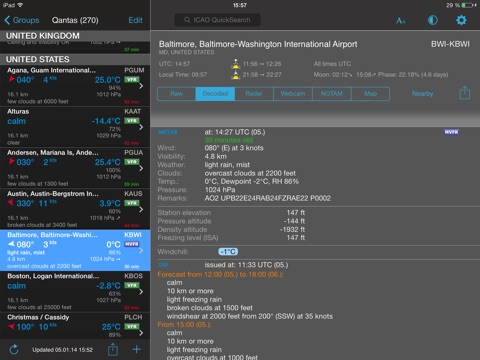
Task: Open the Alturas station row
Action: 75,127
